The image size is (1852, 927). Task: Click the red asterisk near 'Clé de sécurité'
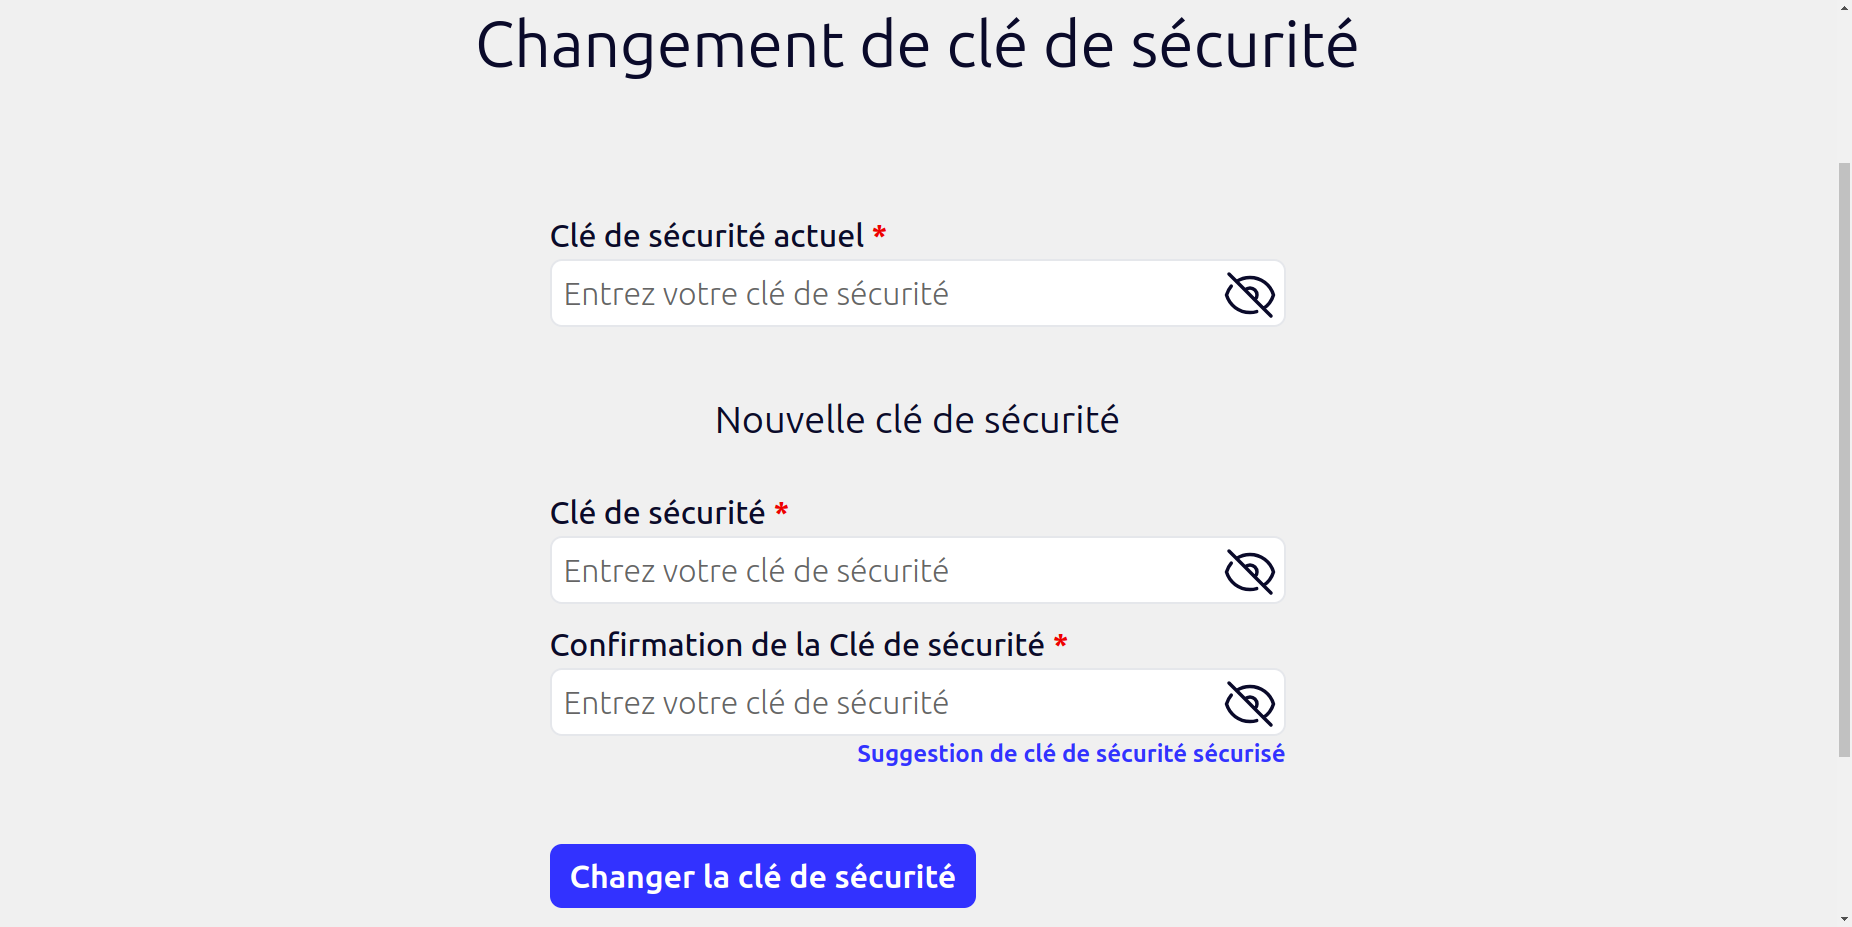pyautogui.click(x=781, y=511)
